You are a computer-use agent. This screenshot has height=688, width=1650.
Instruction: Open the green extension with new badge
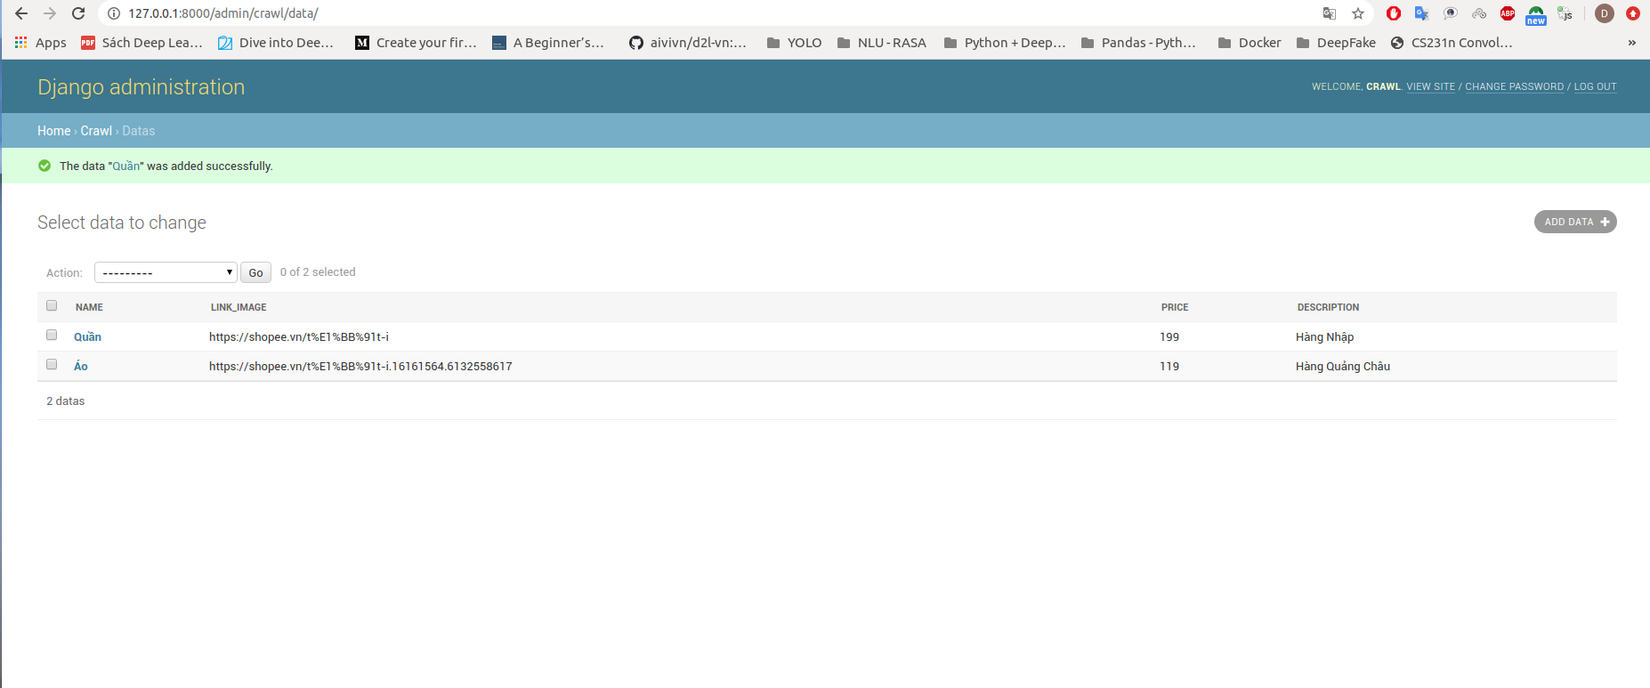tap(1536, 15)
